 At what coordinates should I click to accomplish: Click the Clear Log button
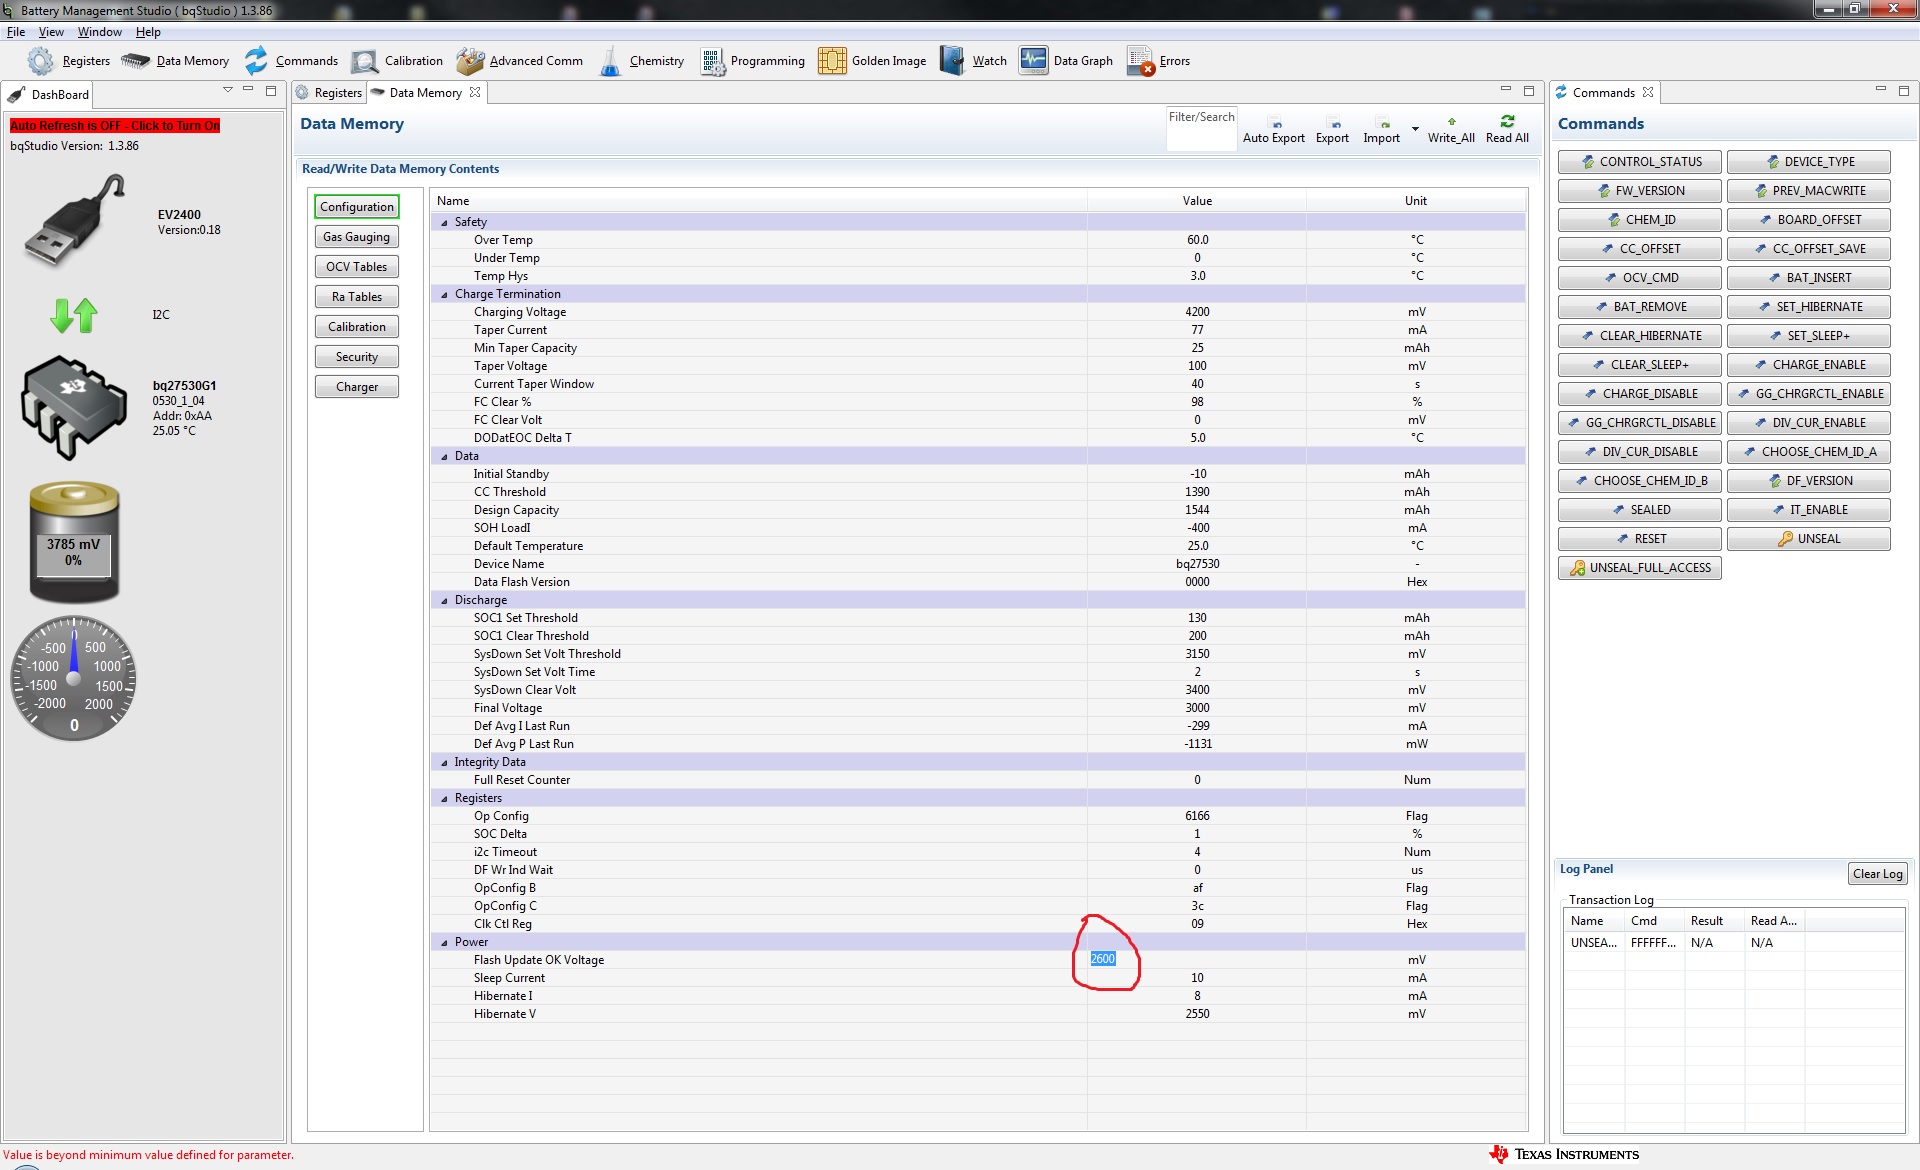1877,874
